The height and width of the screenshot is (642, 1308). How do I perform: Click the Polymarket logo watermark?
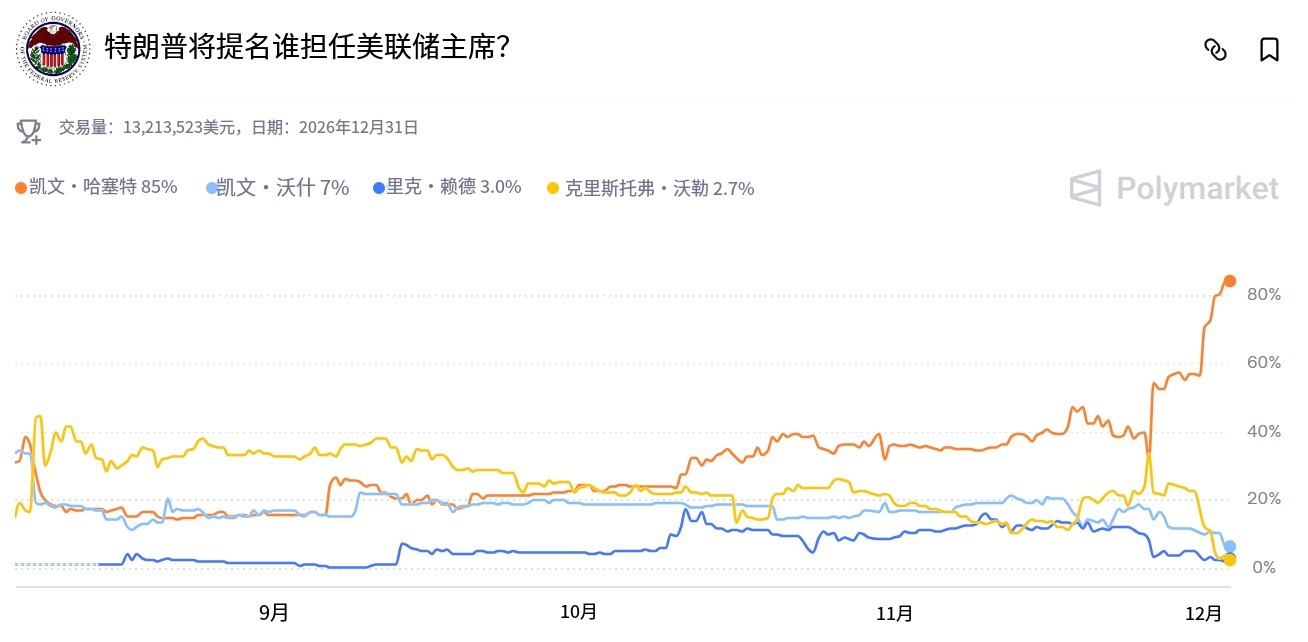coord(1174,189)
